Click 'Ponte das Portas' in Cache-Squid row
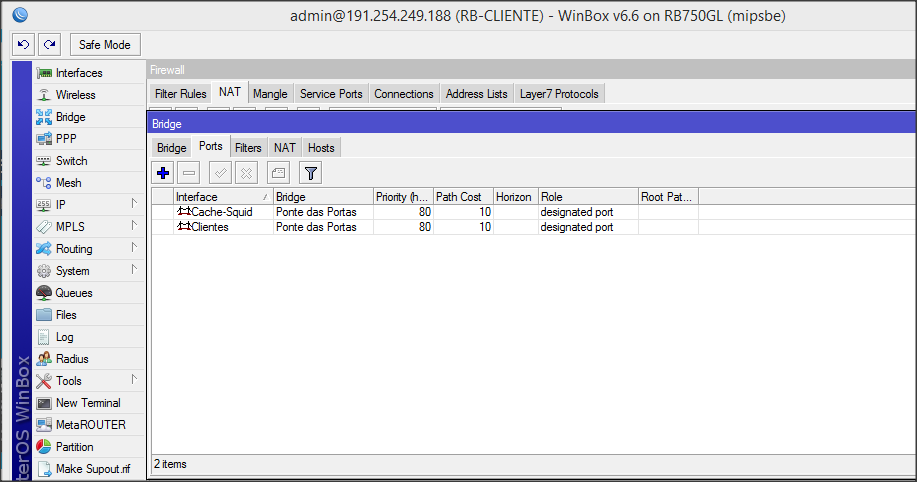 point(316,212)
